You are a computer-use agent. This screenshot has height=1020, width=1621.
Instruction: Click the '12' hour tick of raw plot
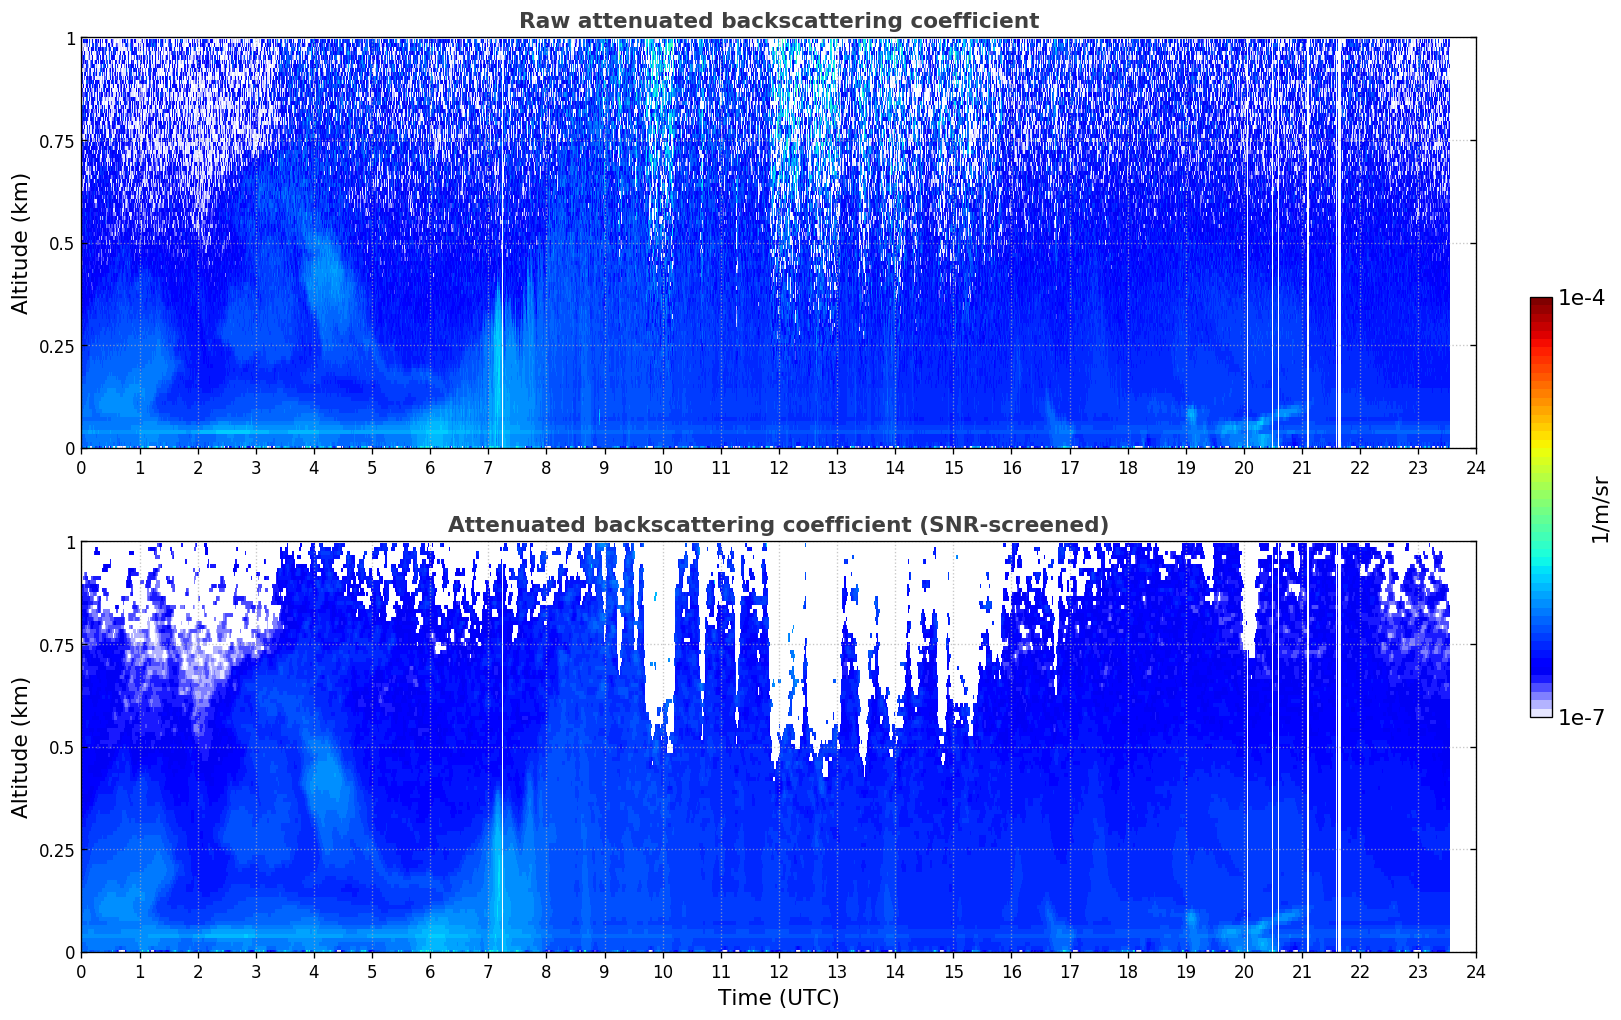pyautogui.click(x=778, y=467)
